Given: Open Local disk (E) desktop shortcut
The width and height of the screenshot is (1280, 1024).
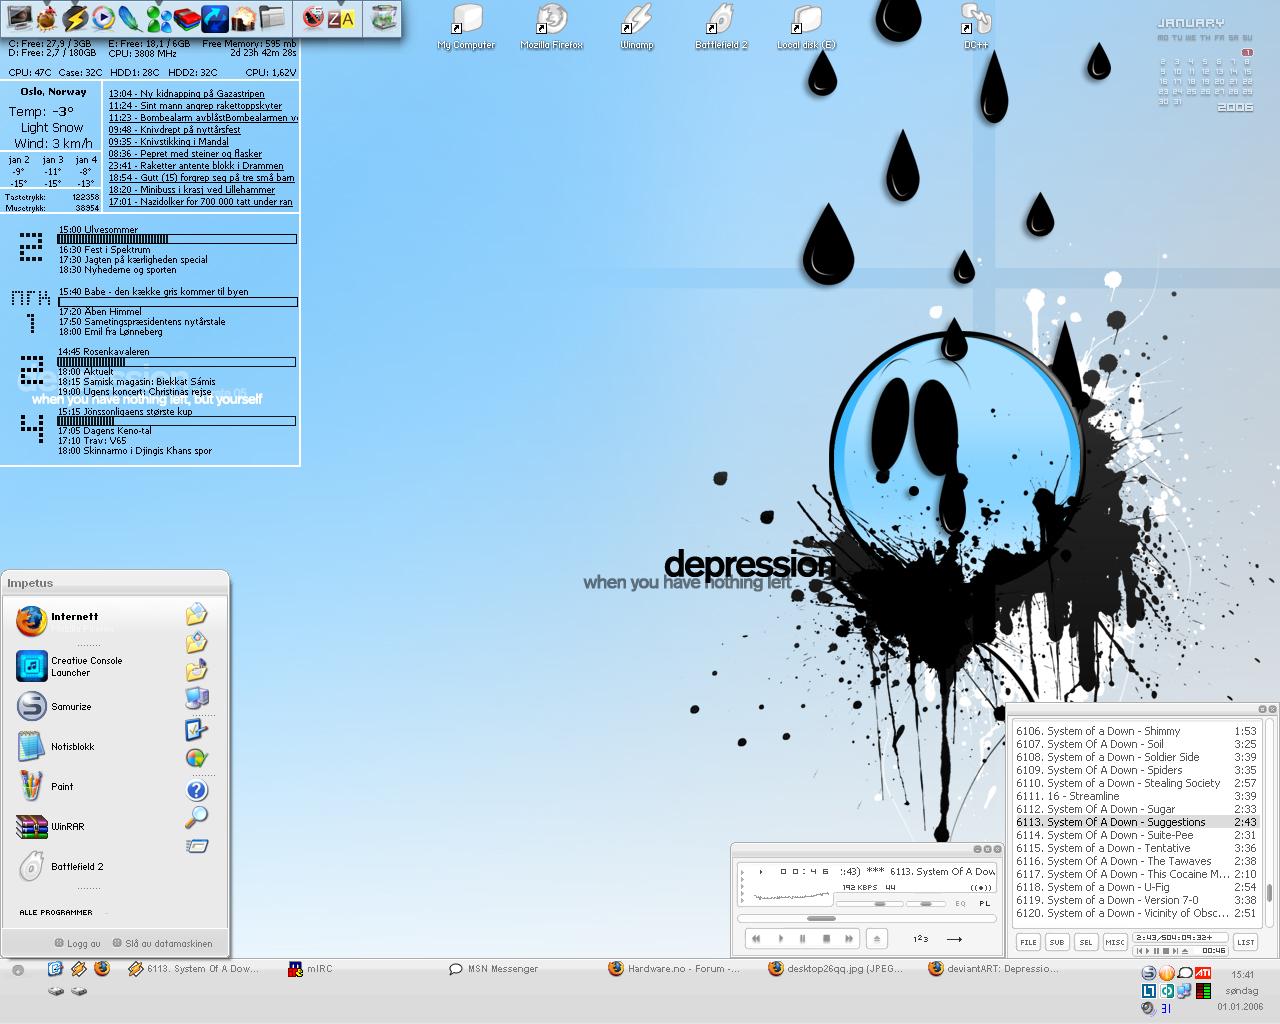Looking at the screenshot, I should click(806, 27).
